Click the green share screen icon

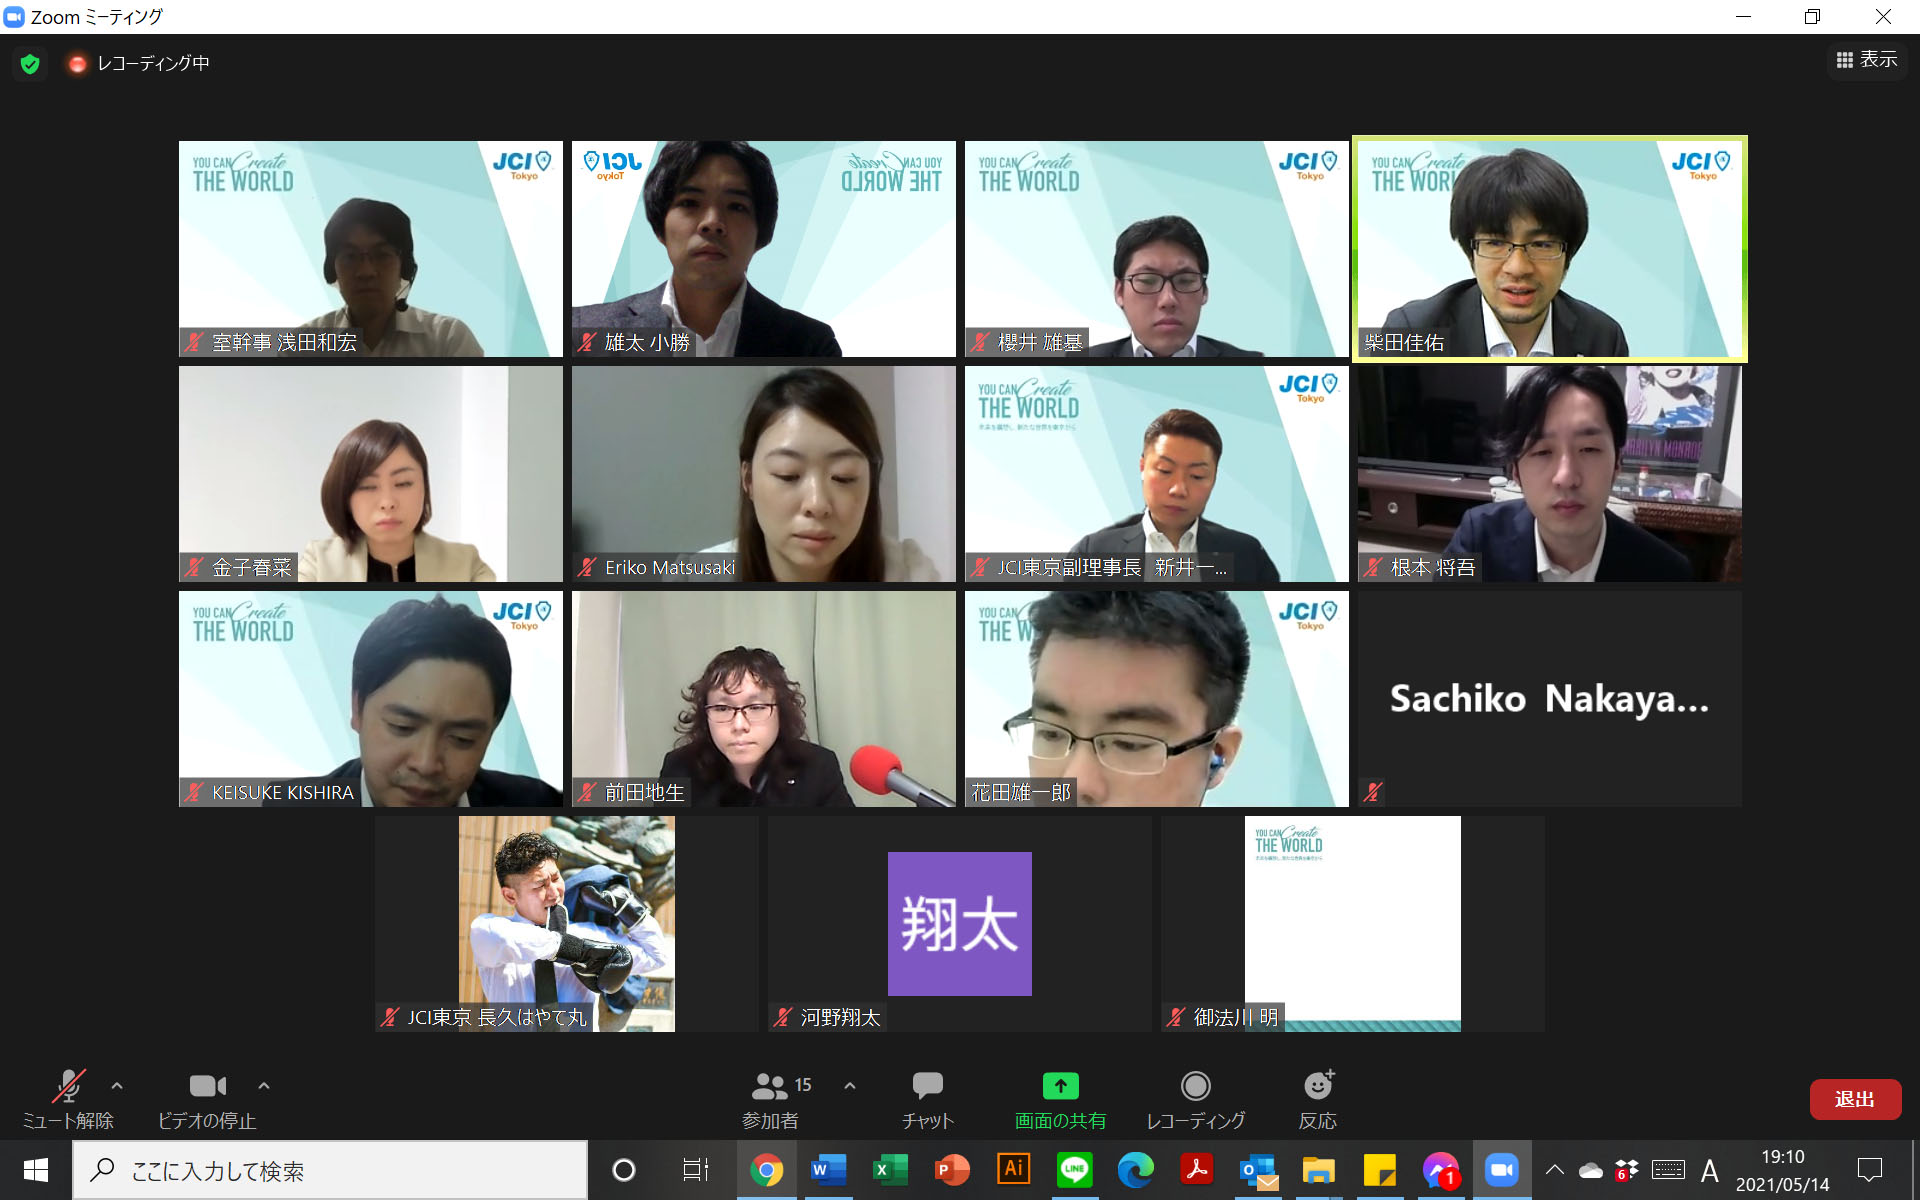tap(1060, 1086)
